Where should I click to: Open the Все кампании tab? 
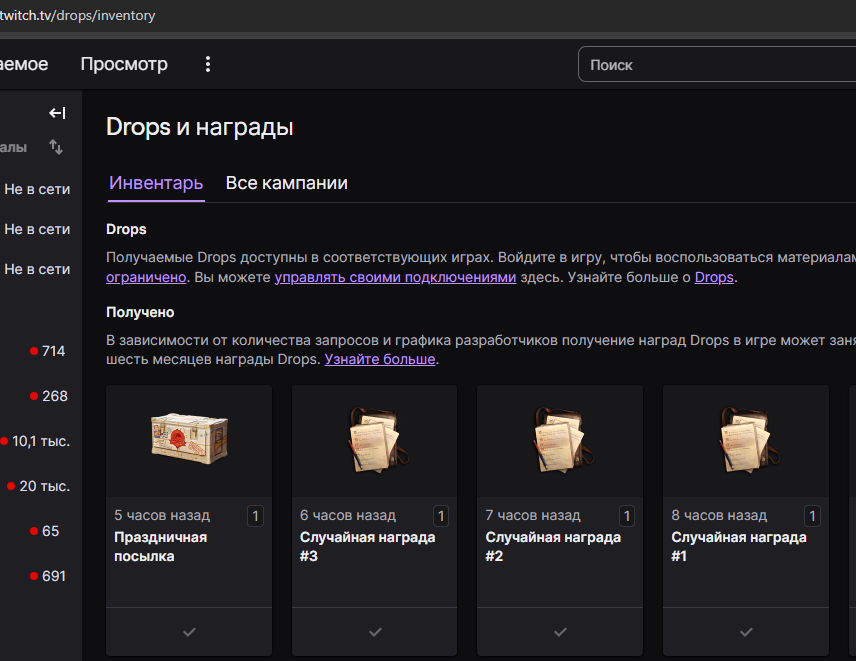pos(287,183)
